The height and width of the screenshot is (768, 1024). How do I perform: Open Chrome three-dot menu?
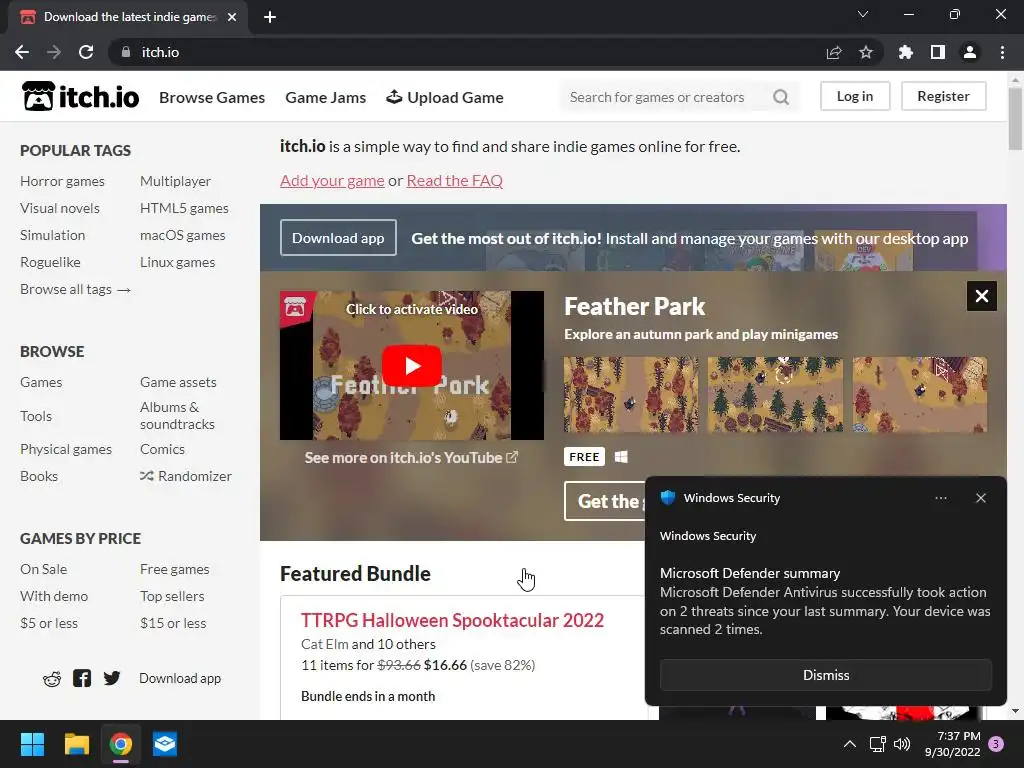pos(1002,52)
